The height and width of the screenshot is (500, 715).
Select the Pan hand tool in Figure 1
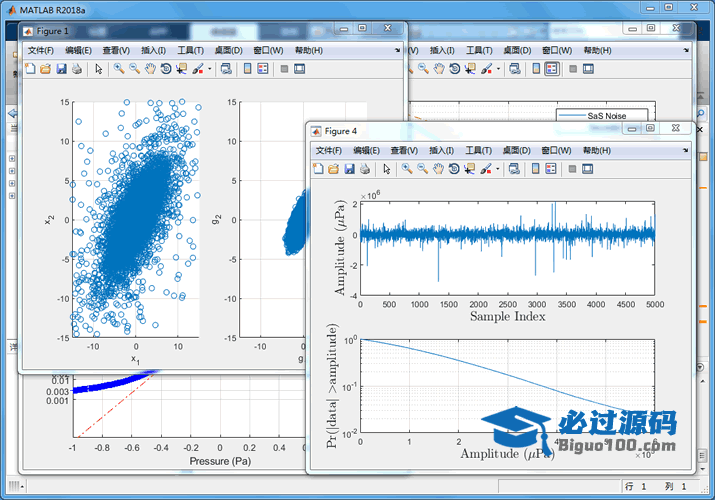tap(150, 69)
